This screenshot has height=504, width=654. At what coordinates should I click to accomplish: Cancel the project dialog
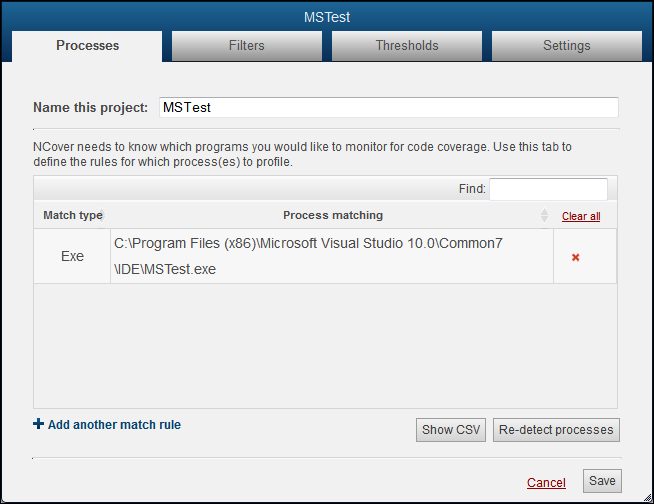click(546, 483)
